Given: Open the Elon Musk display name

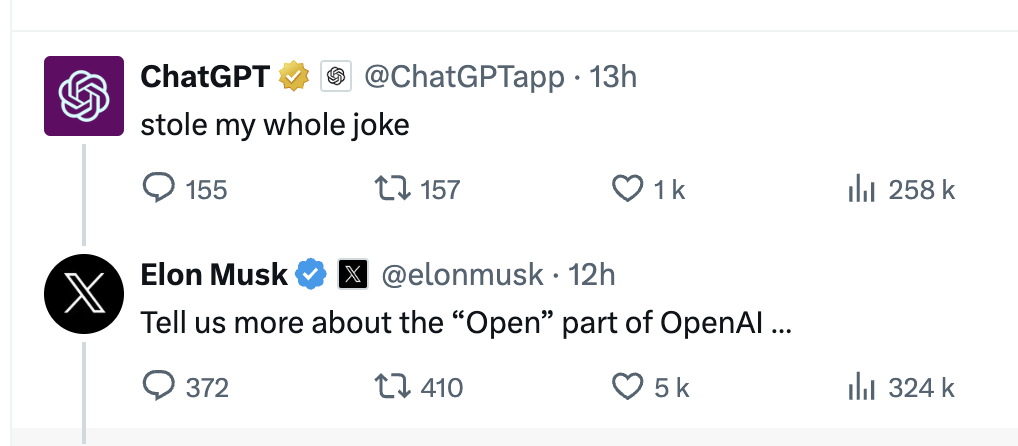Looking at the screenshot, I should (x=214, y=275).
